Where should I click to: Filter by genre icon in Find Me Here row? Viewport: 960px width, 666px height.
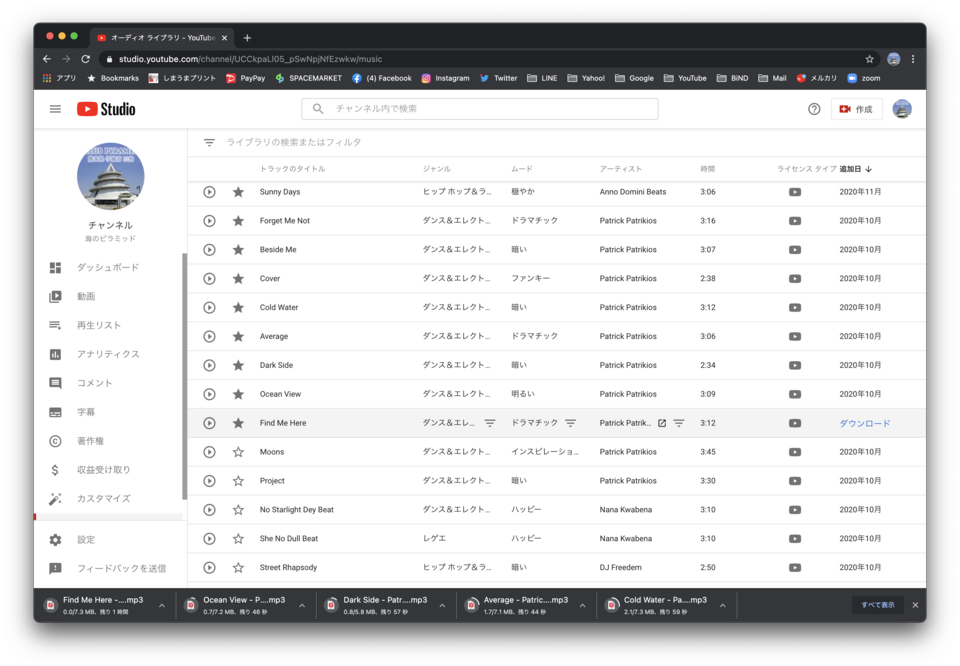pos(490,424)
